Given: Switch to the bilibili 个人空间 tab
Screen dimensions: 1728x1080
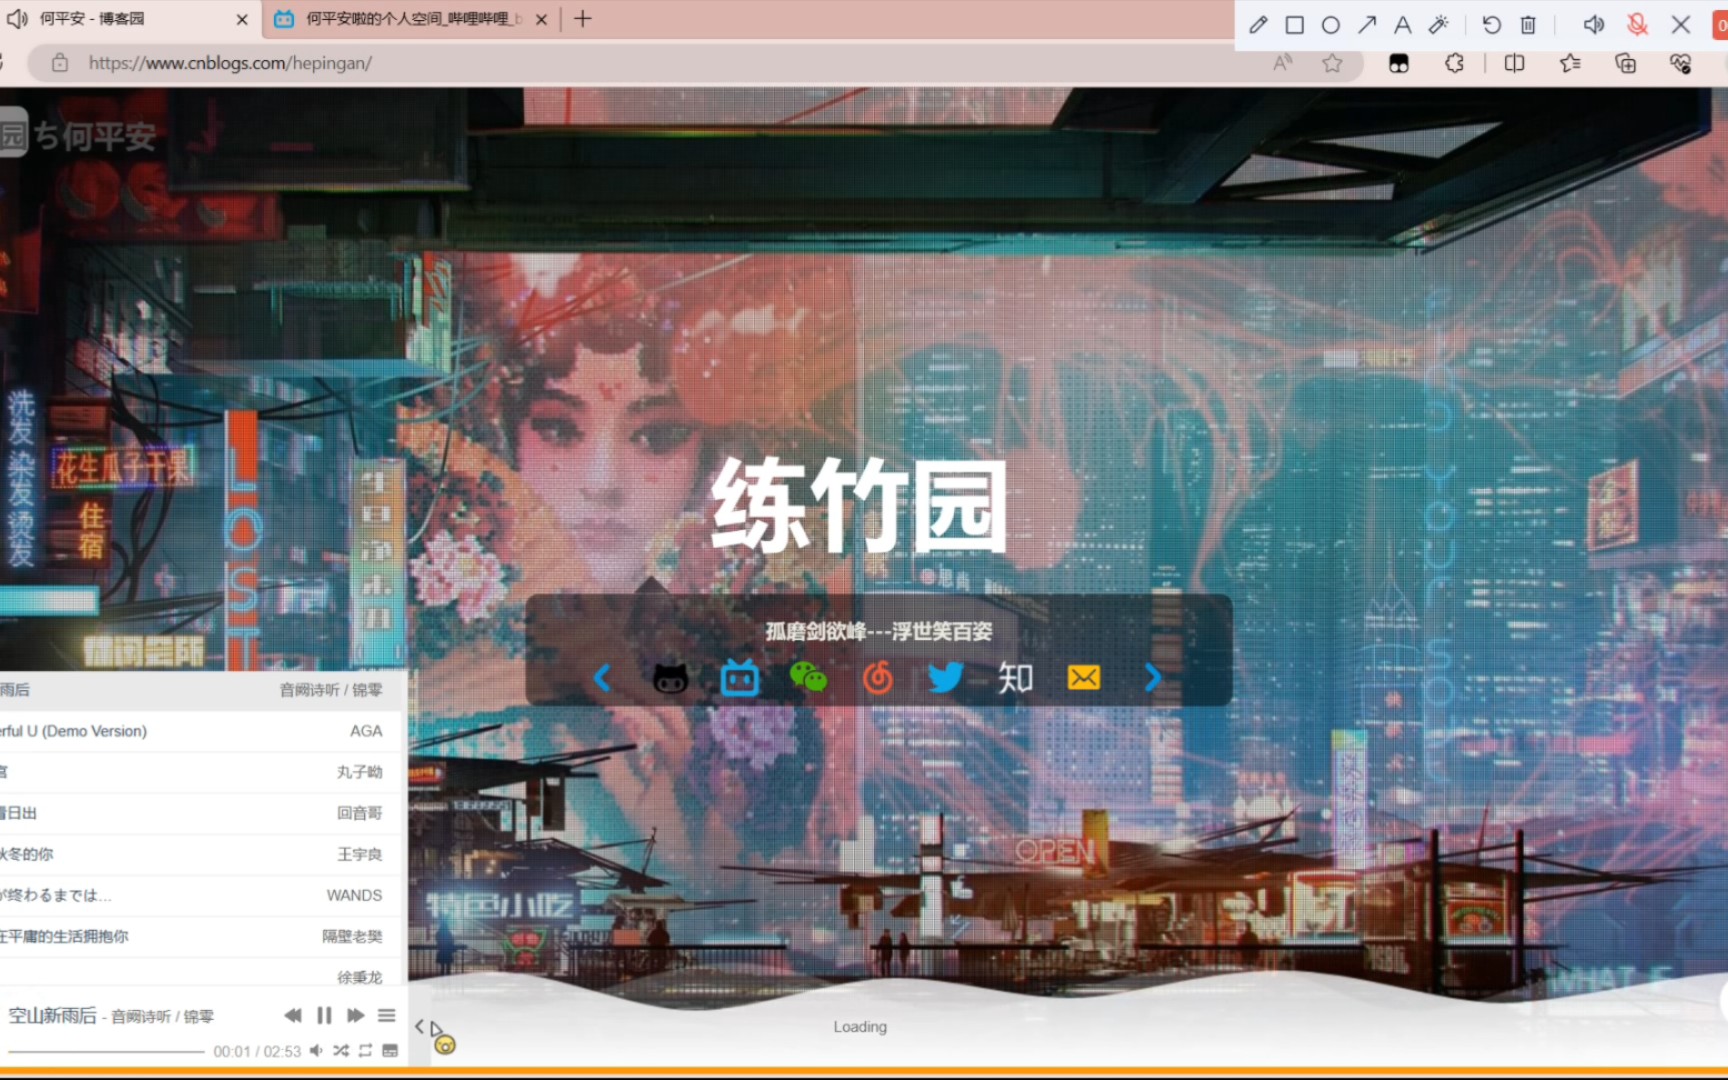Looking at the screenshot, I should pyautogui.click(x=410, y=19).
